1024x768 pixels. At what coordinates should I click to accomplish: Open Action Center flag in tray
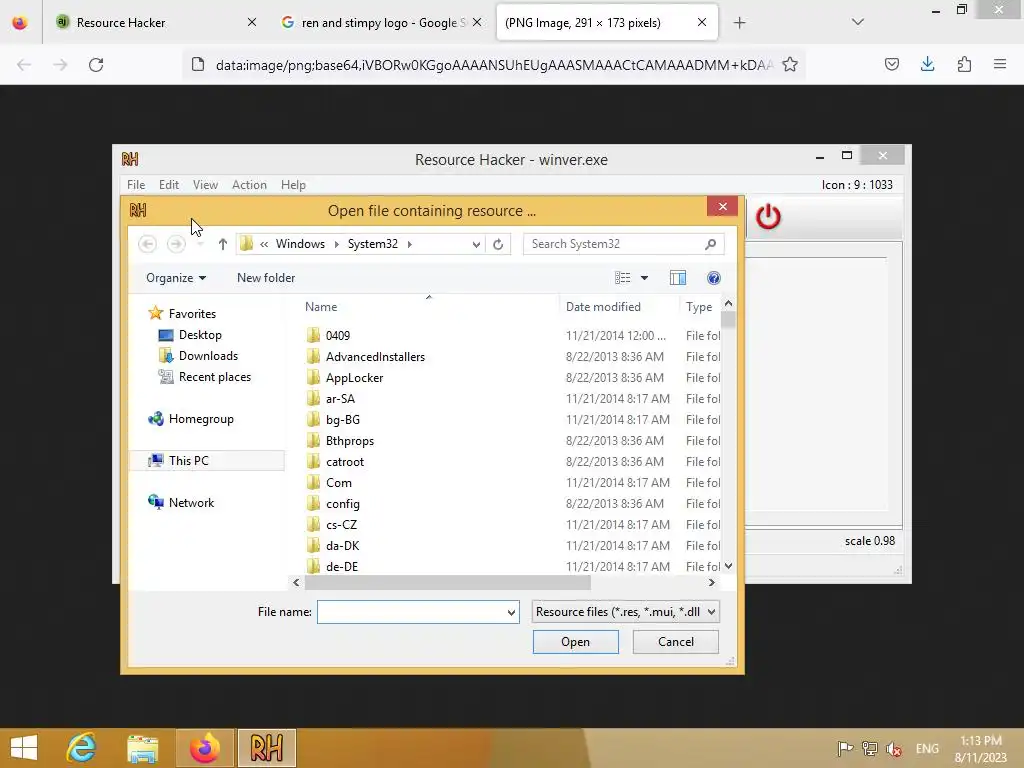[x=845, y=748]
